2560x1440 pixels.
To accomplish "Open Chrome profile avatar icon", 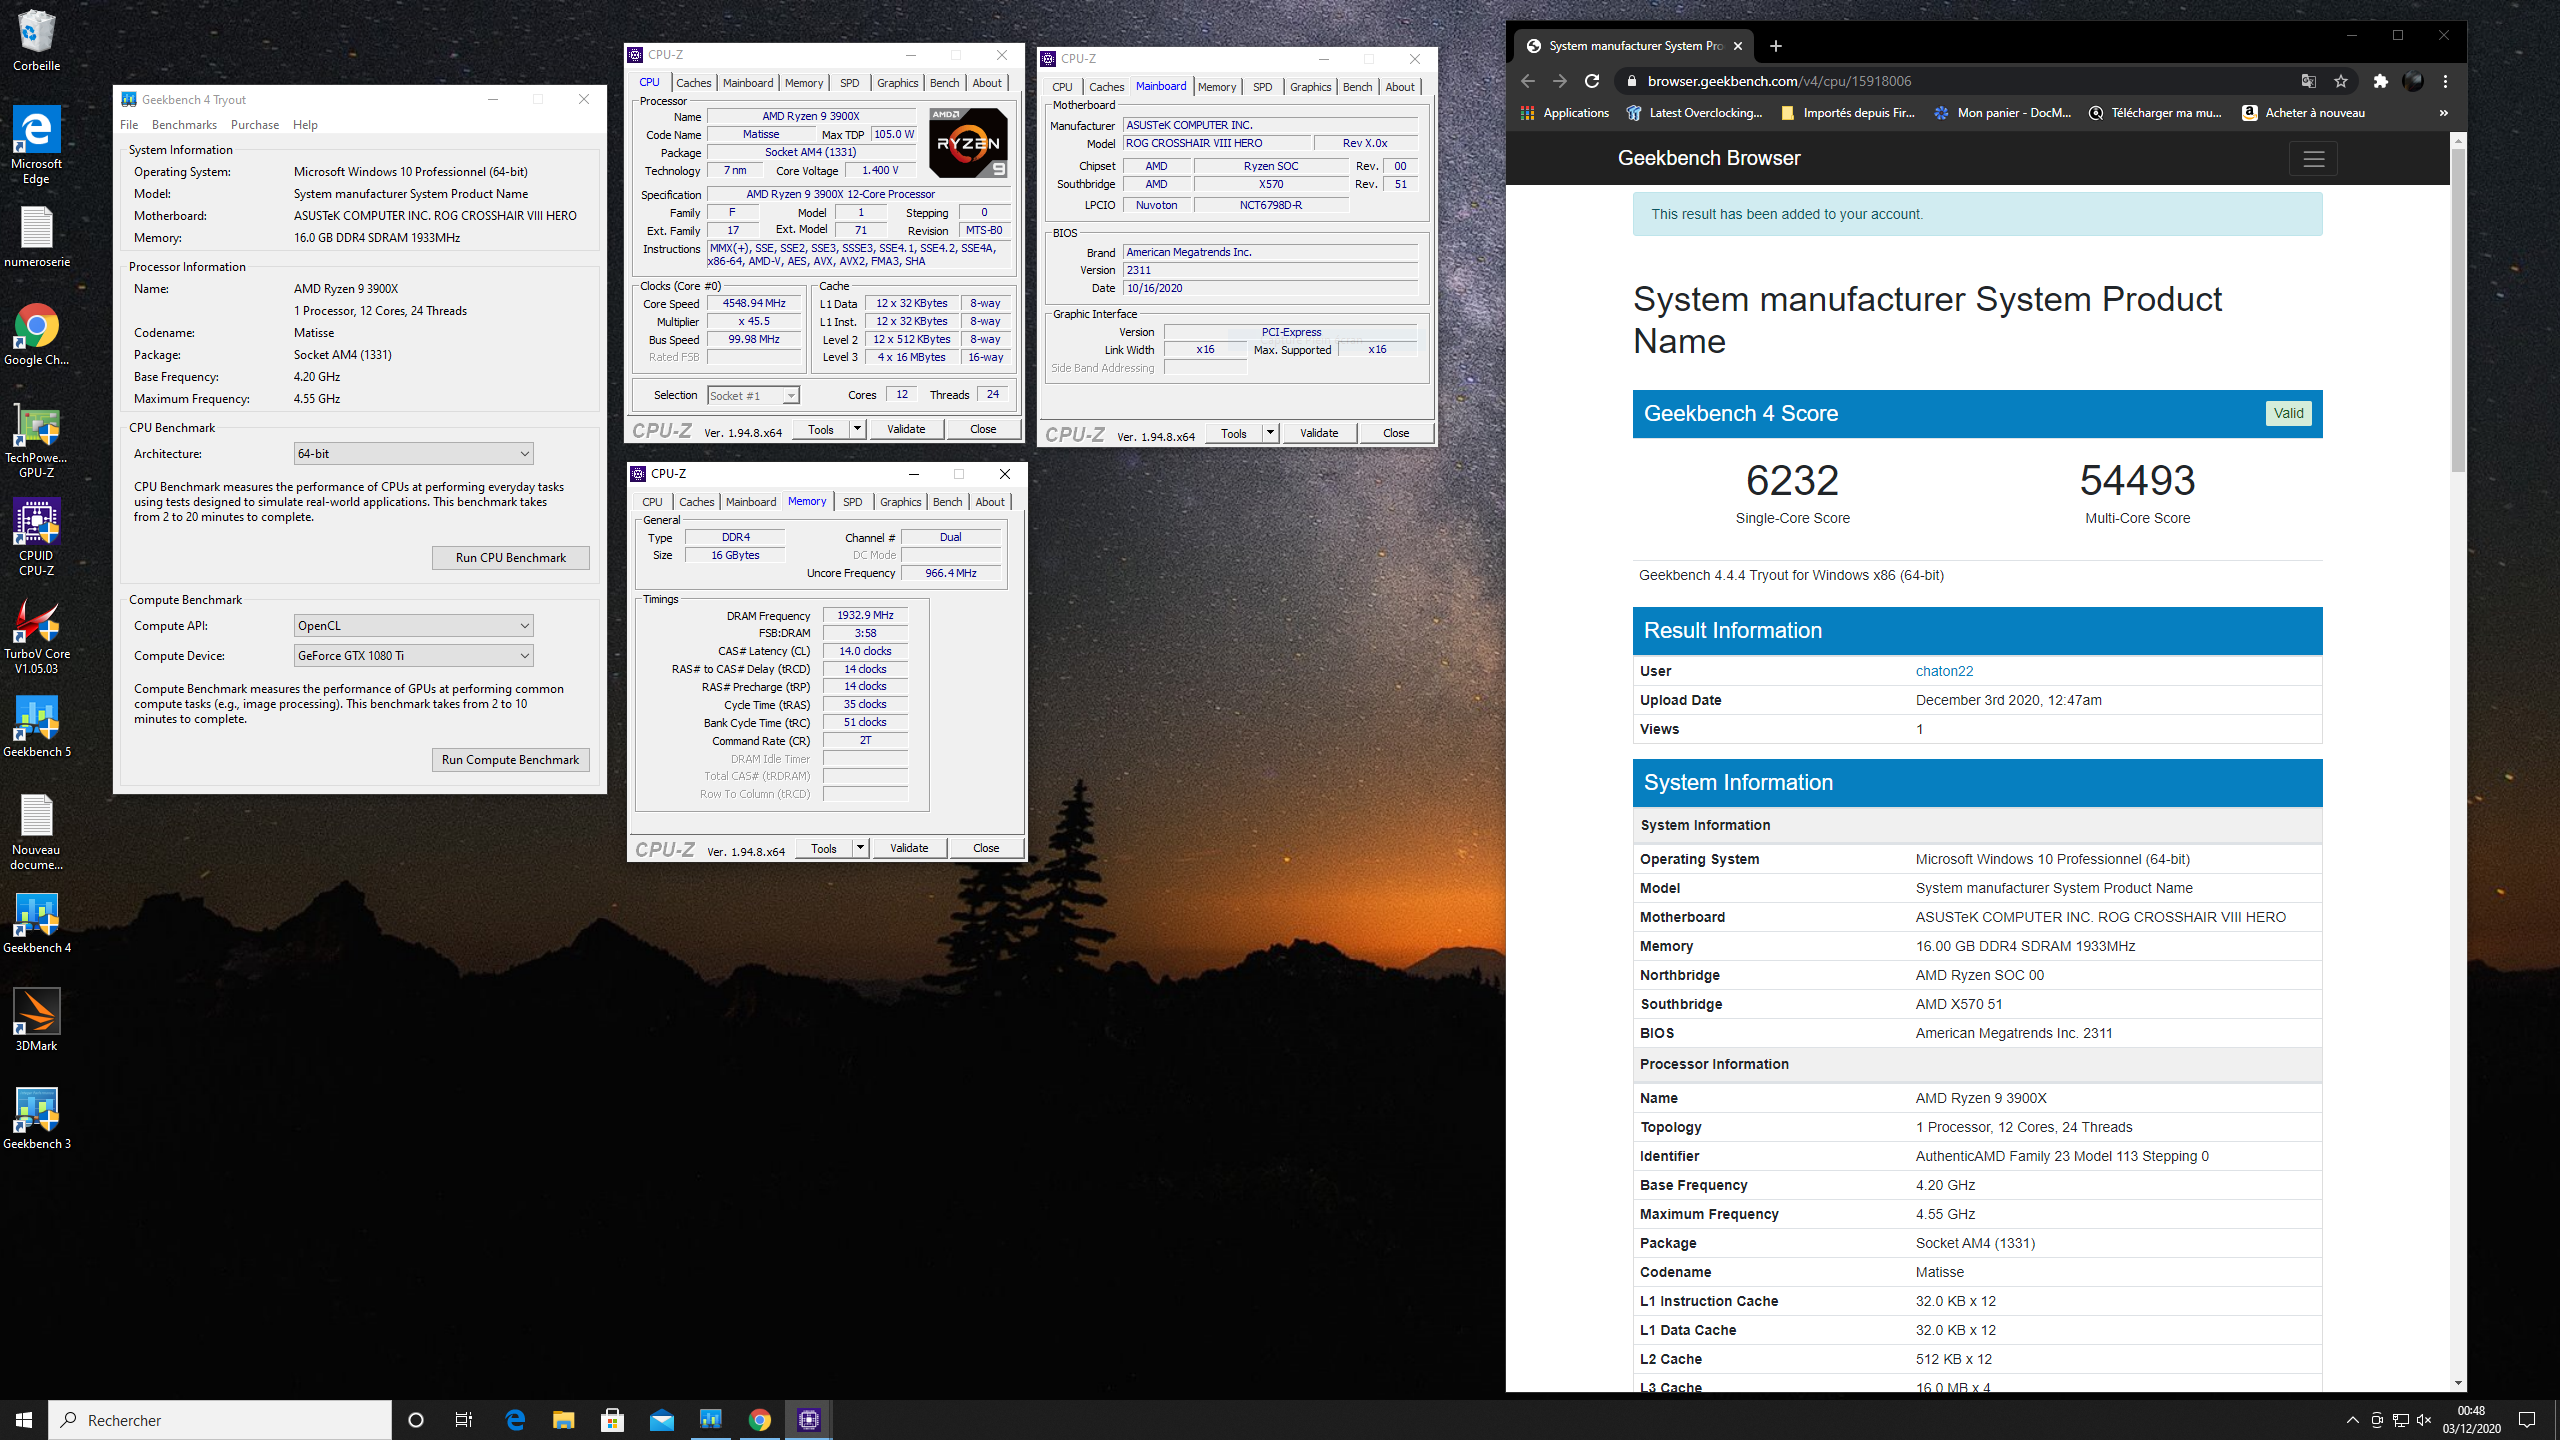I will [x=2412, y=81].
